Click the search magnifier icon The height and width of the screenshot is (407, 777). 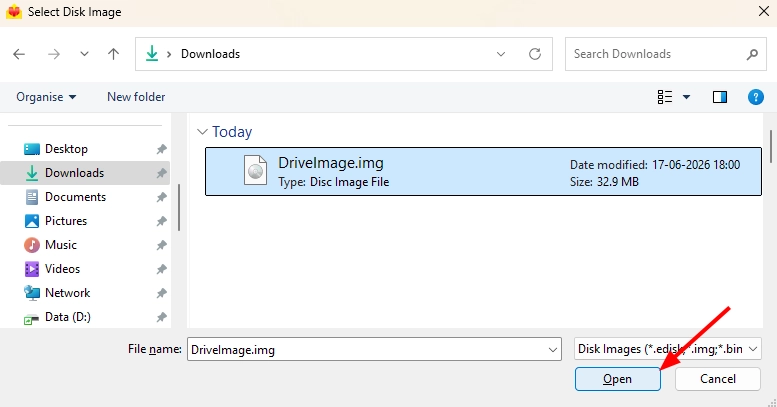click(x=752, y=54)
